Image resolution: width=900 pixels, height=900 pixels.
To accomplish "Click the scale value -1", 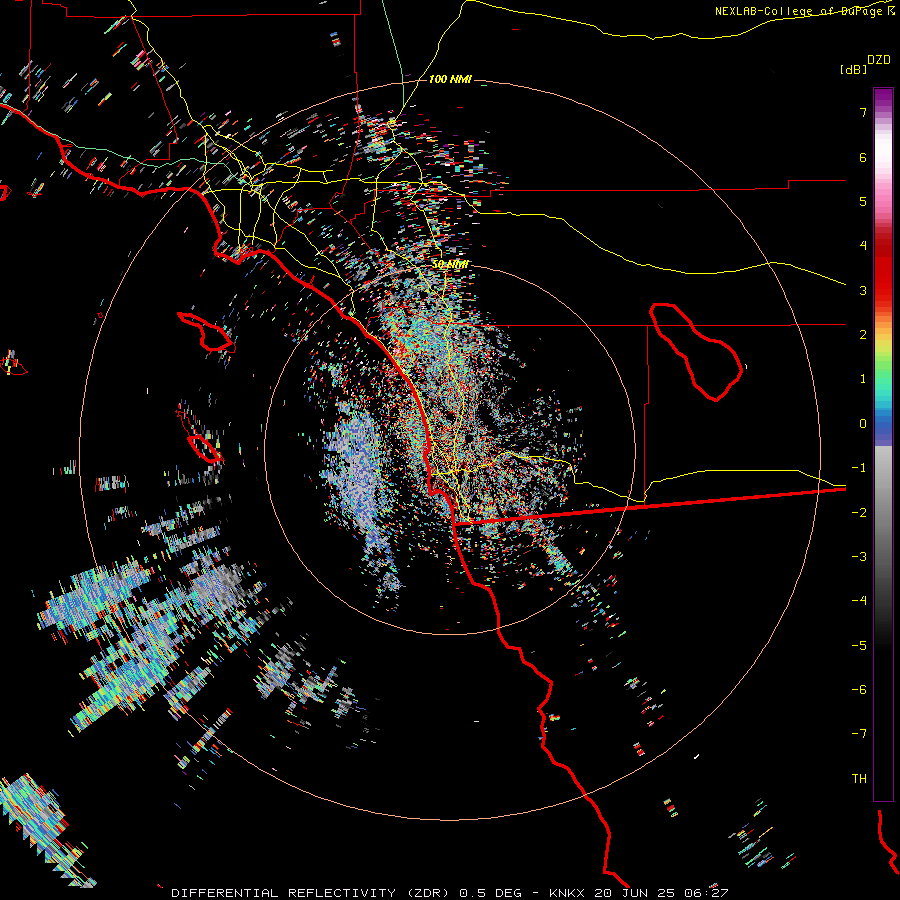I will (859, 468).
